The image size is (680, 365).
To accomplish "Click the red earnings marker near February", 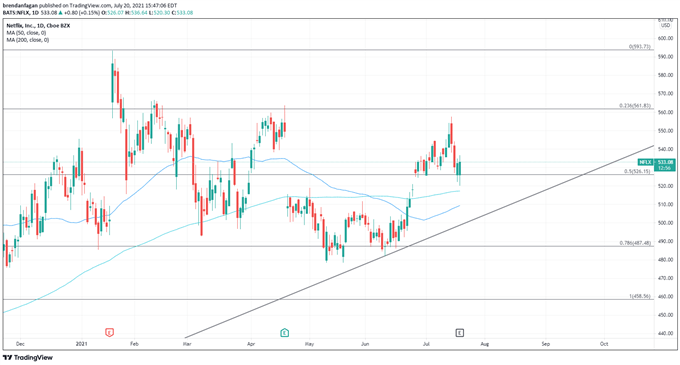I will [109, 333].
